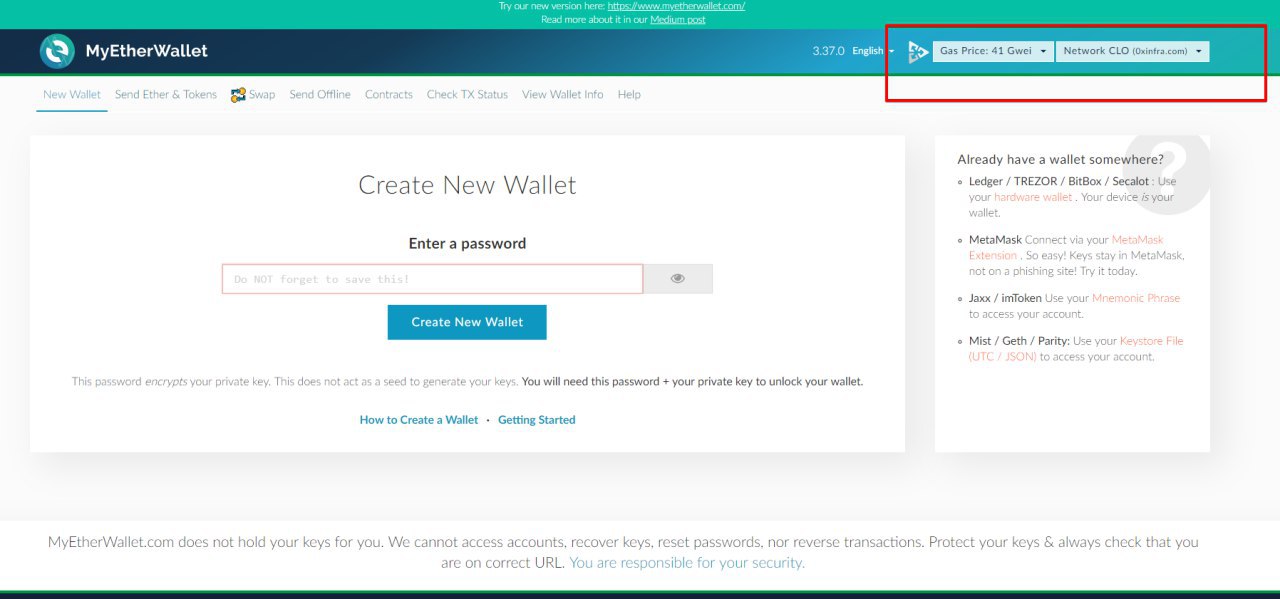Click the arrow icon beside Gas Price
Screen dimensions: 1280x599
(918, 52)
